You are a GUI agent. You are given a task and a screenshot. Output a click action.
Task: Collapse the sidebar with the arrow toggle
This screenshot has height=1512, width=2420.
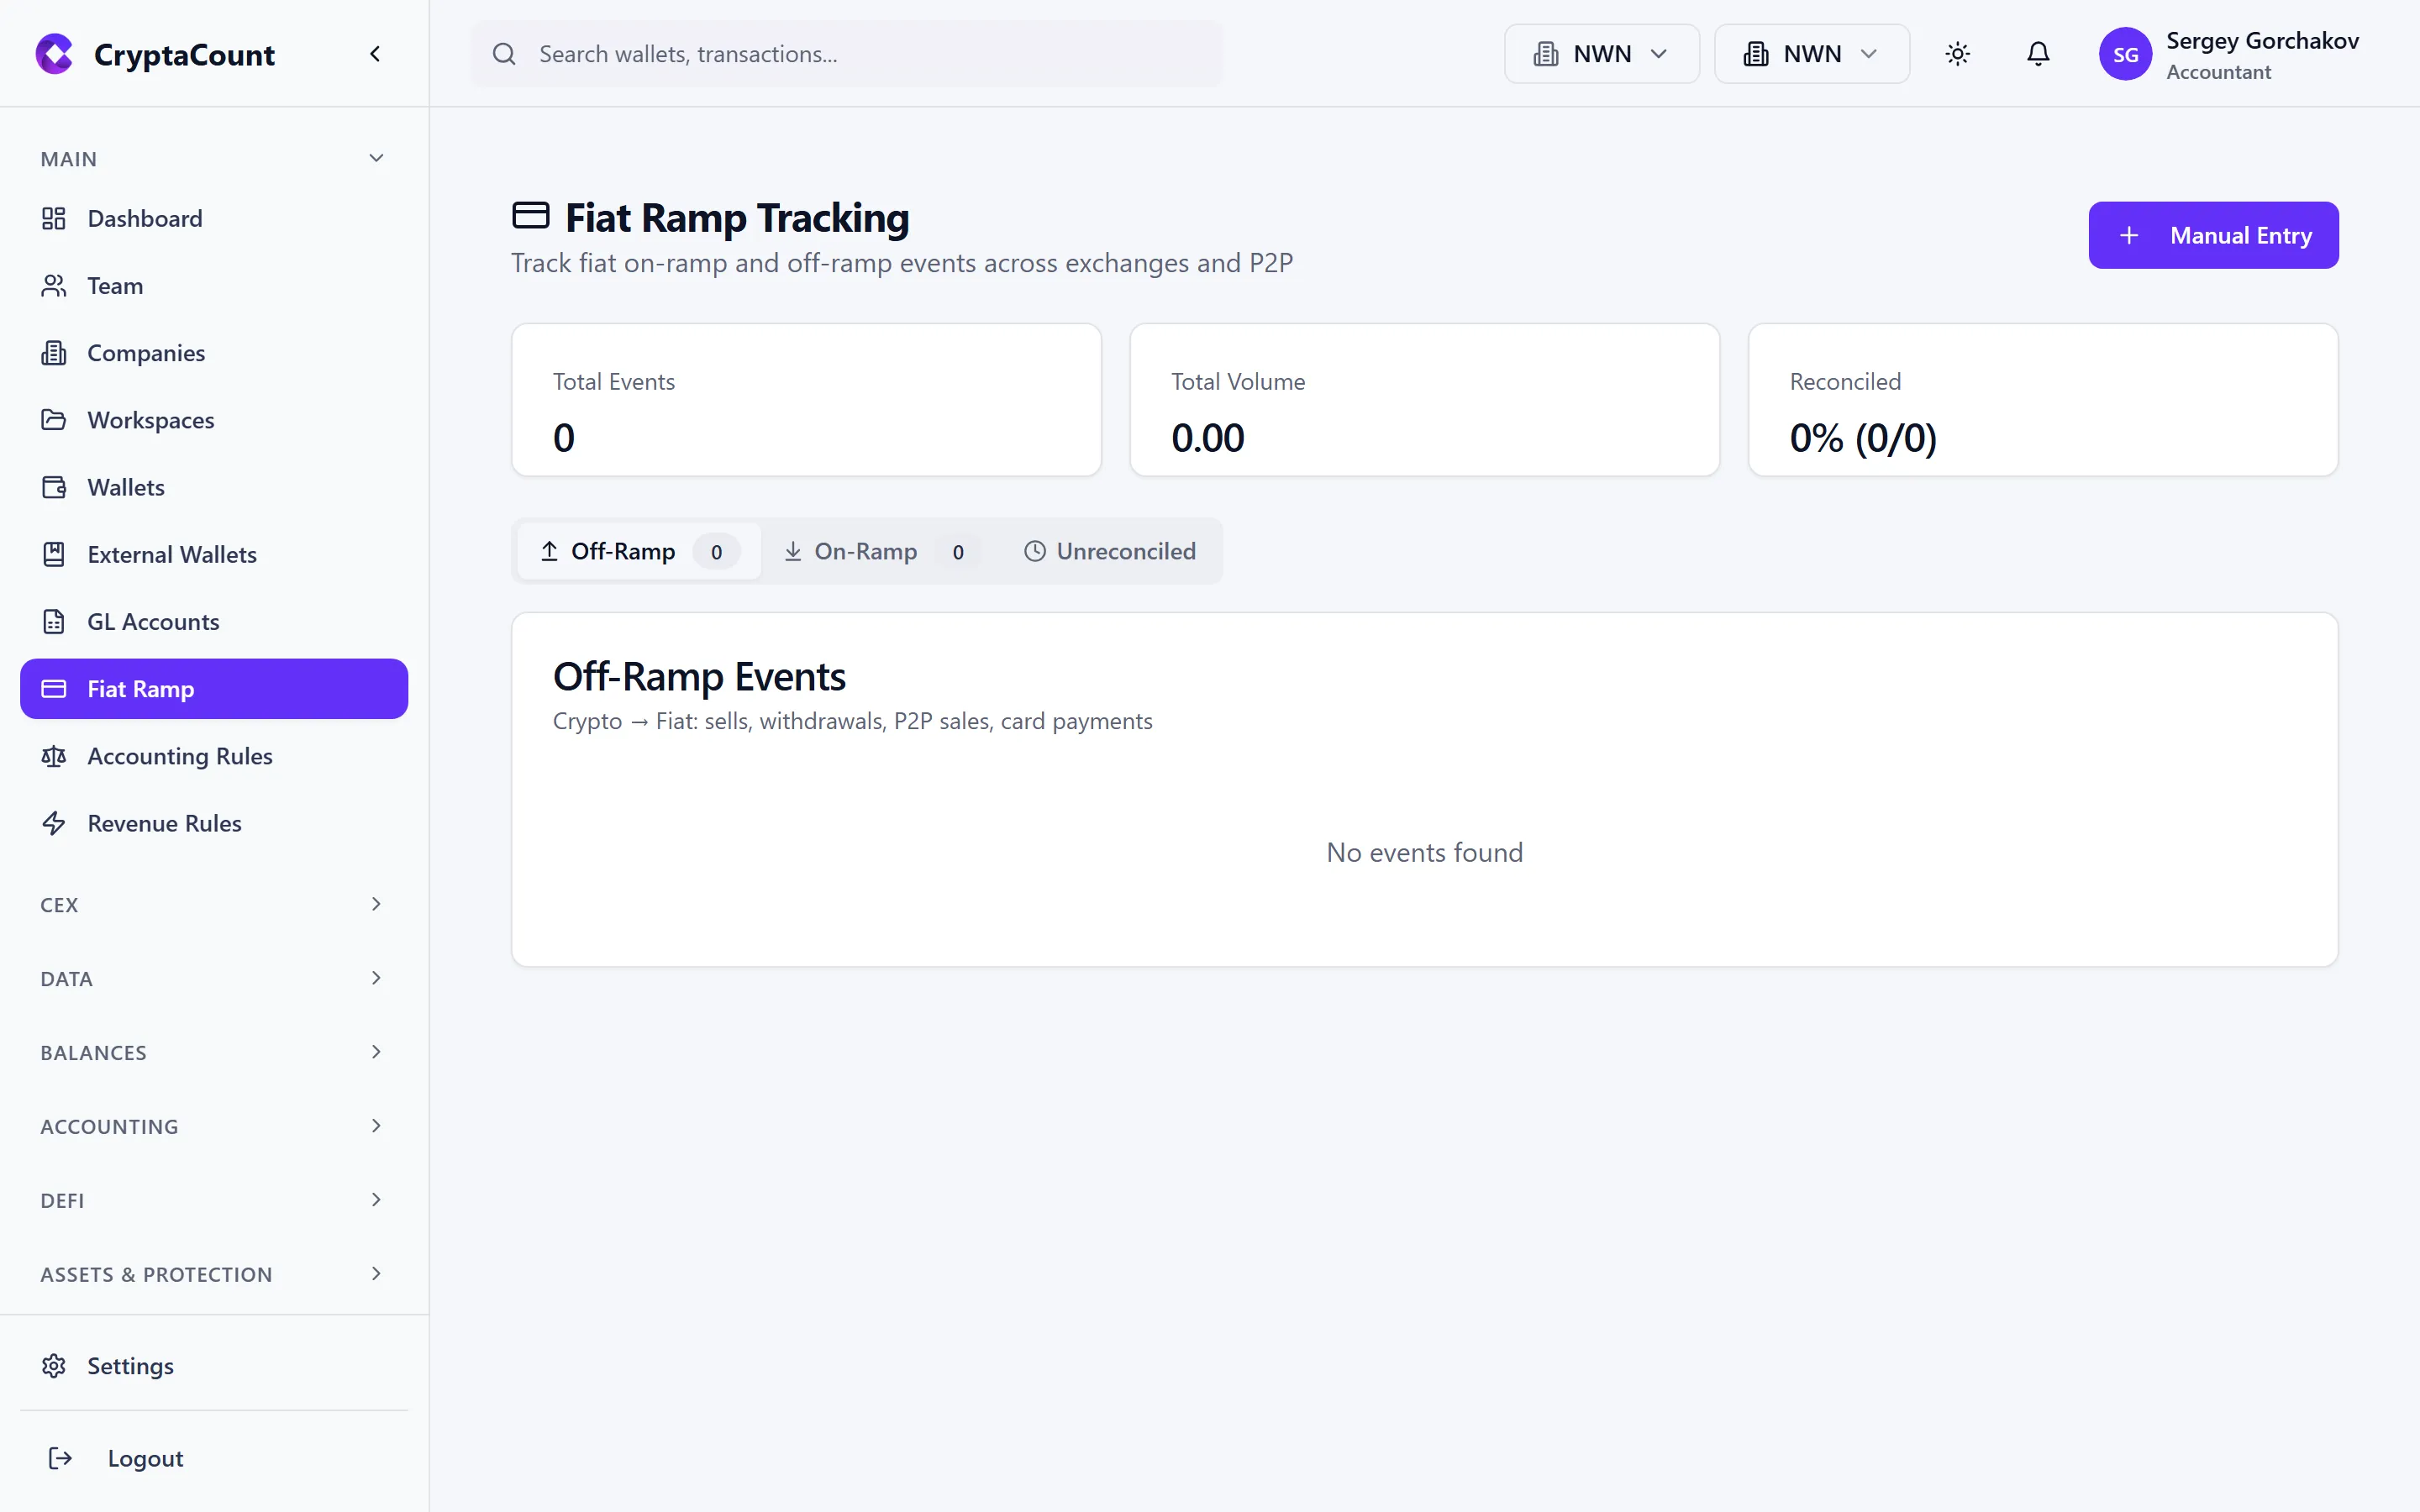point(376,53)
